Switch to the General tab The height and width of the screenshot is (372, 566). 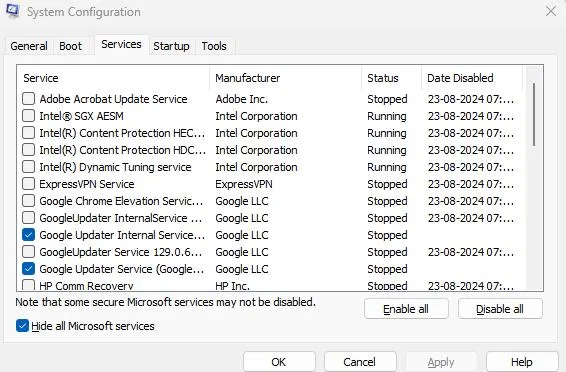point(29,46)
